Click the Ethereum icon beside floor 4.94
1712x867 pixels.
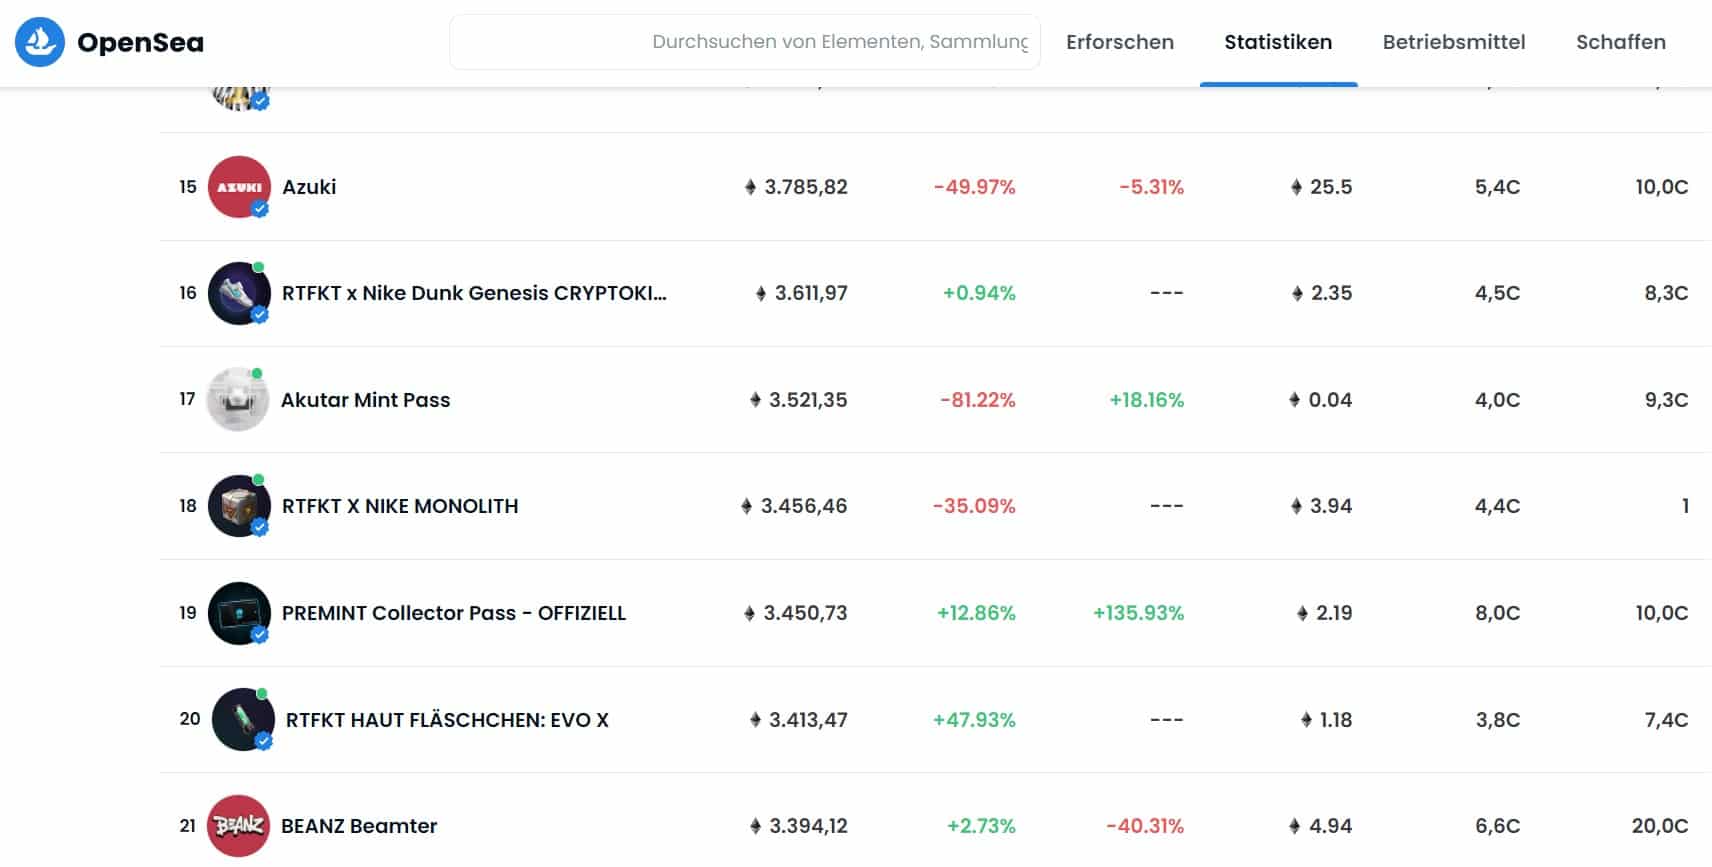click(x=1295, y=826)
